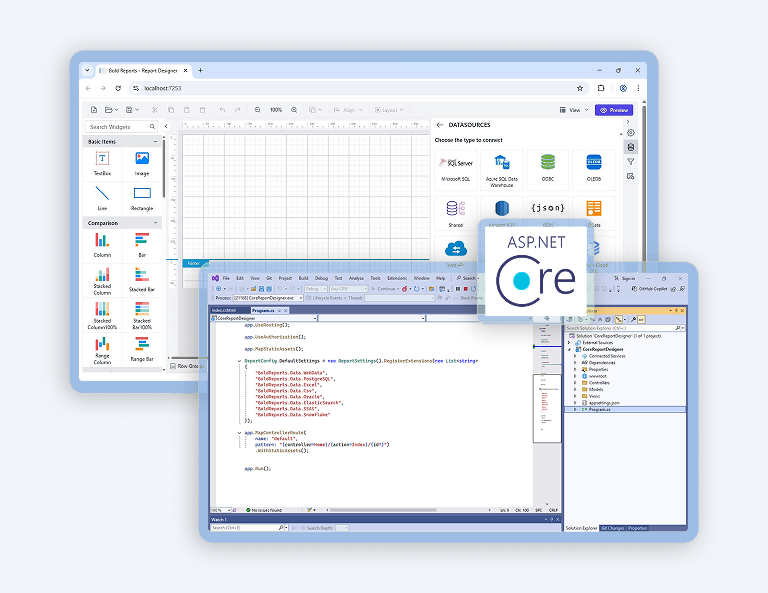
Task: Collapse the Basic Items widget group
Action: 156,142
